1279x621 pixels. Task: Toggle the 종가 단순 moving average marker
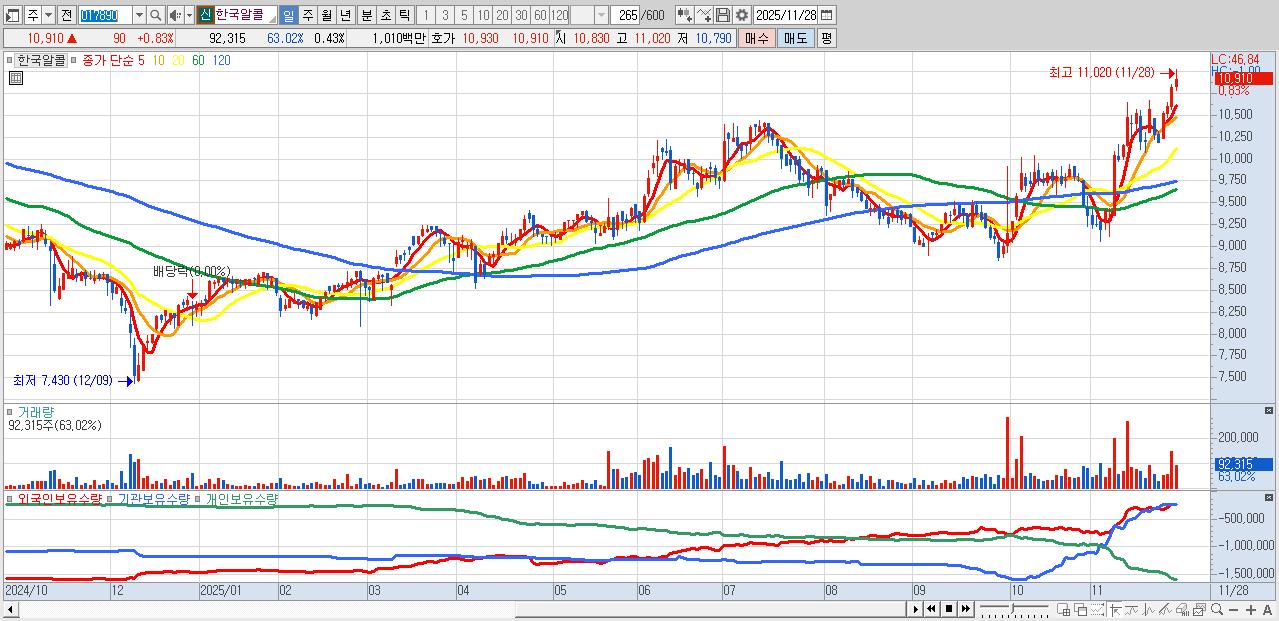pyautogui.click(x=75, y=60)
